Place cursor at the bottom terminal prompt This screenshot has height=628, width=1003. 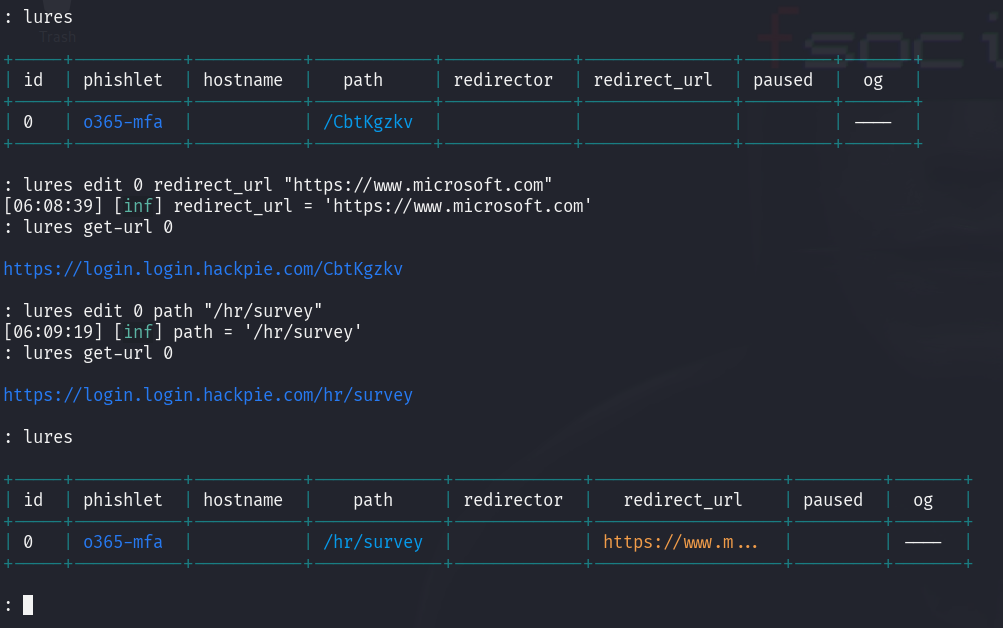click(x=28, y=605)
